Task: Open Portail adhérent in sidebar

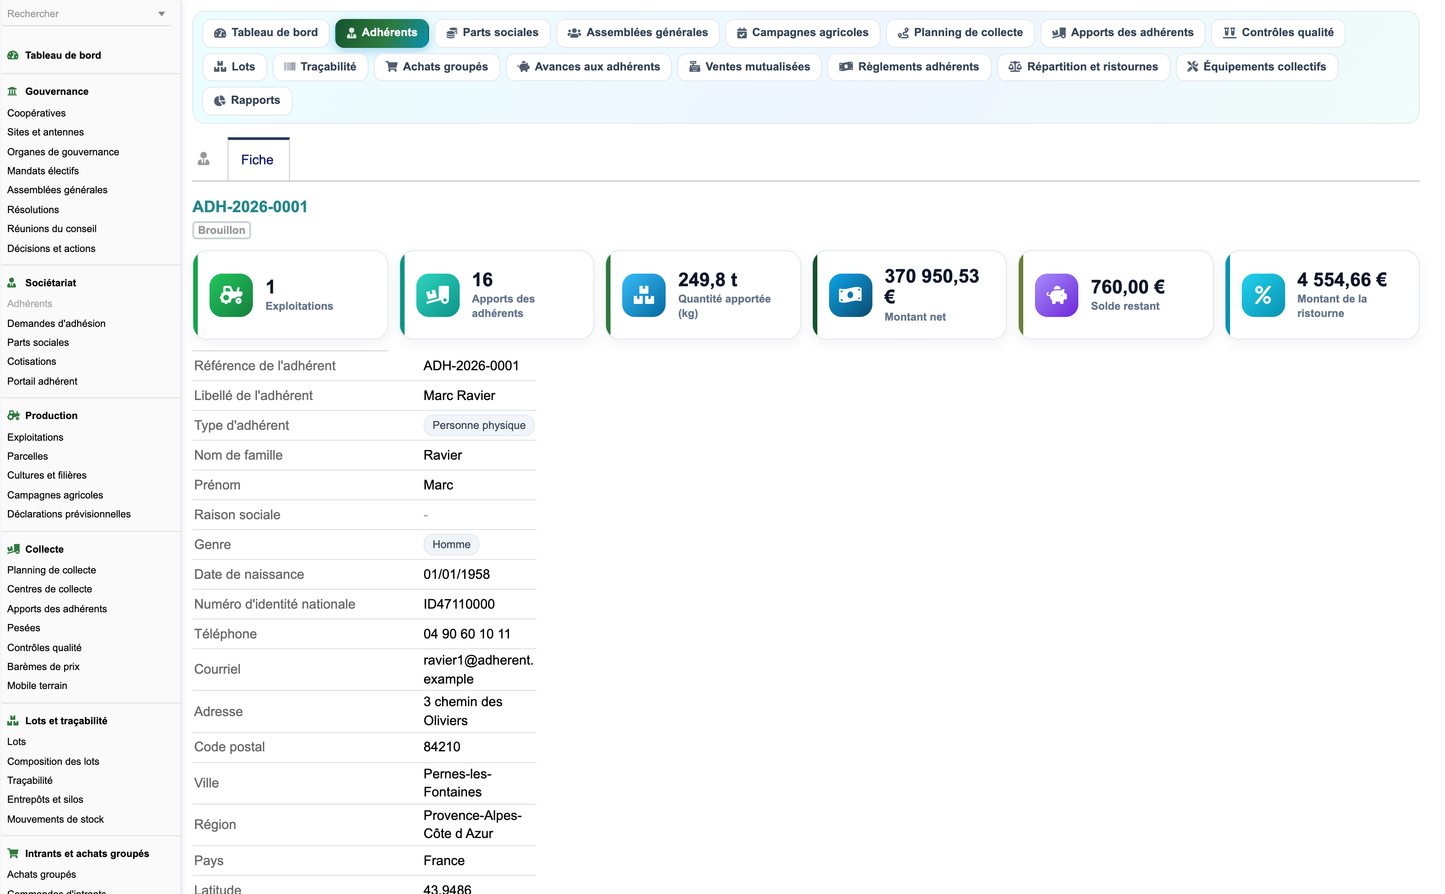Action: [x=42, y=382]
